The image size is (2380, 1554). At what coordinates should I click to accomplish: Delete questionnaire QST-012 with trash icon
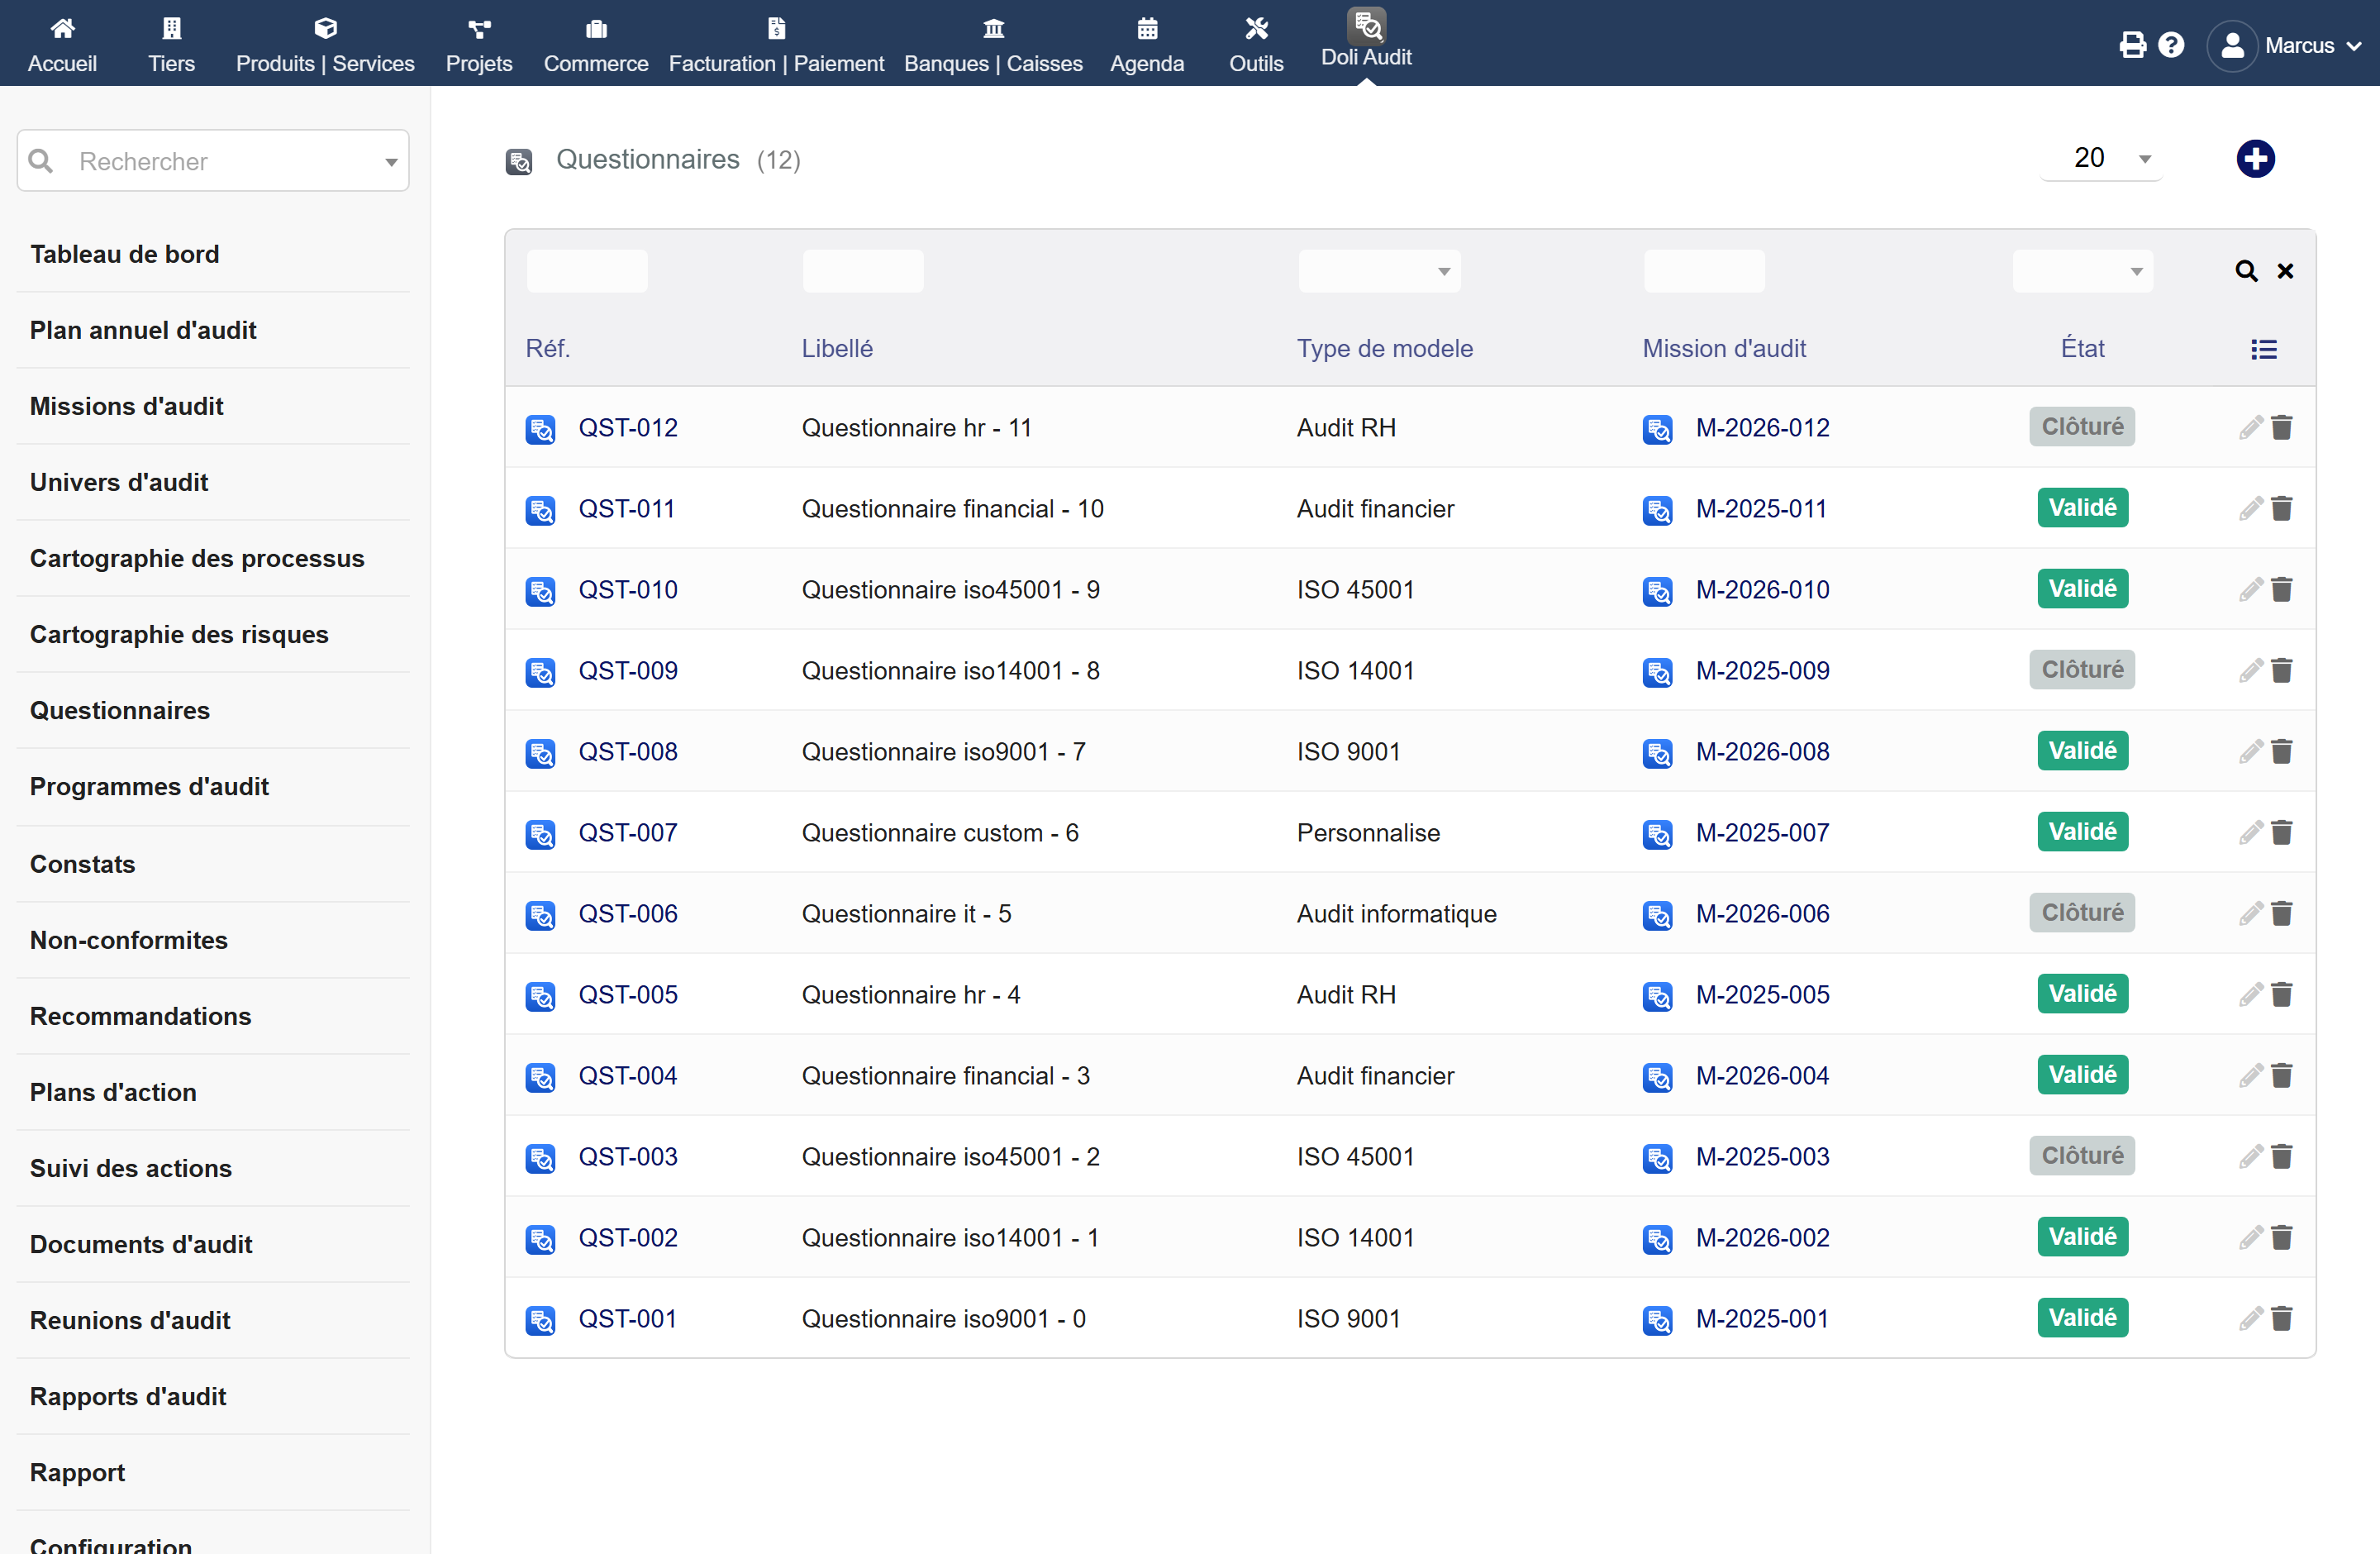(2281, 428)
